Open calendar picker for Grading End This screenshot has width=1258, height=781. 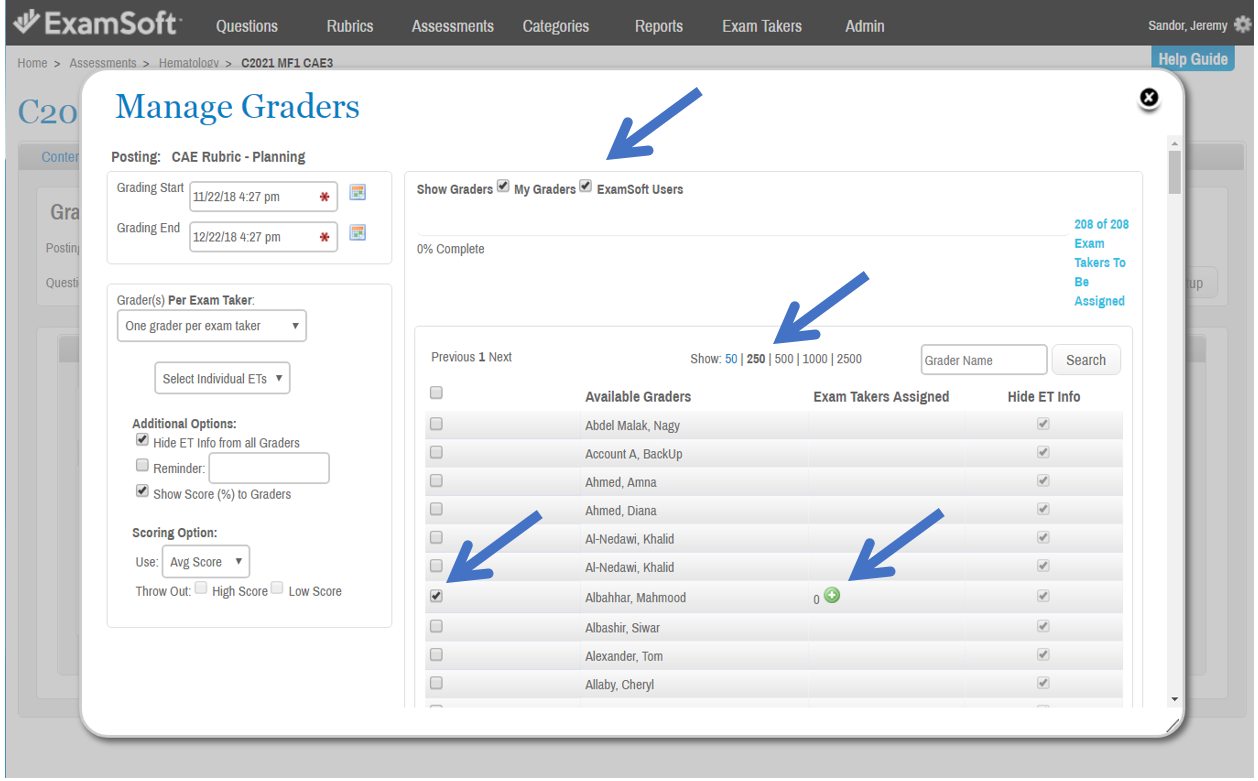[x=357, y=232]
